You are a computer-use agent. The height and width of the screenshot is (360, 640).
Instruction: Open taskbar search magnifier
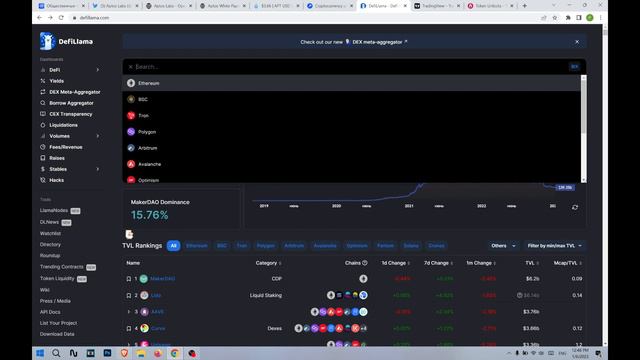point(56,353)
